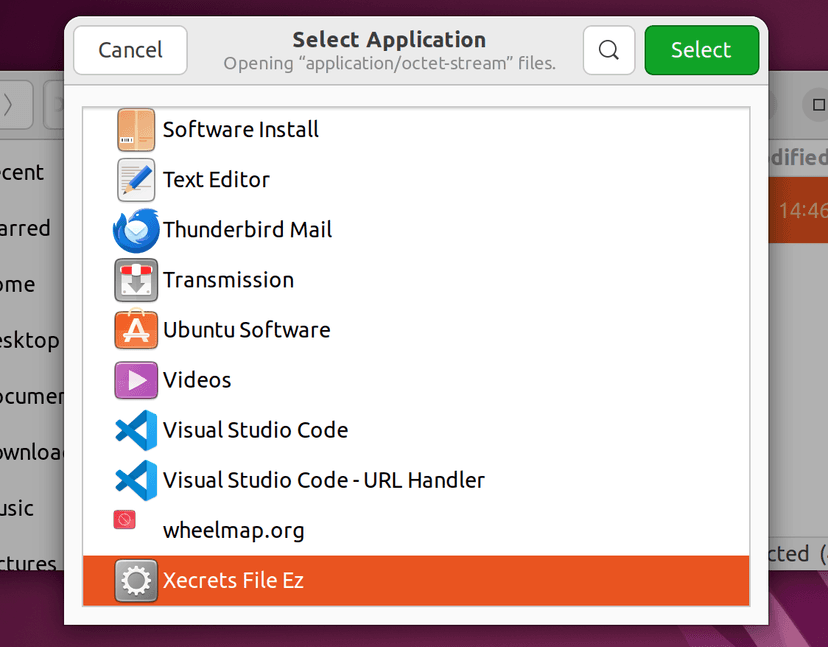Open the search magnifier in the dialog

point(609,48)
